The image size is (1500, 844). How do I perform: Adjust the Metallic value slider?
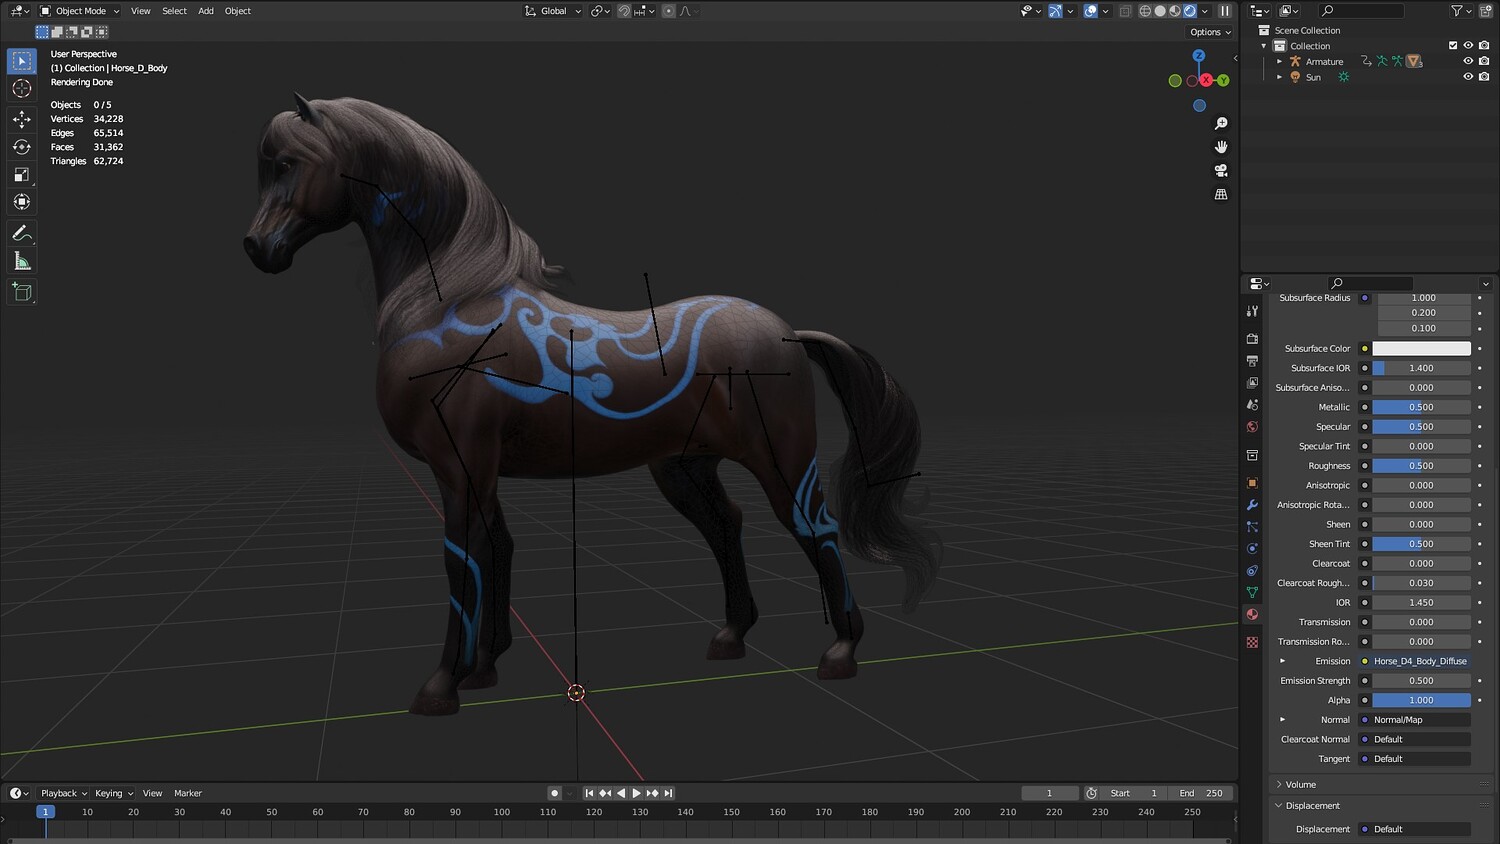coord(1421,407)
